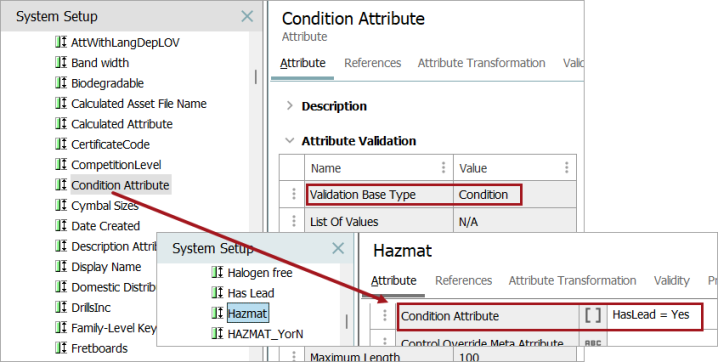Expand the Description section
Viewport: 718px width, 362px height.
point(289,106)
